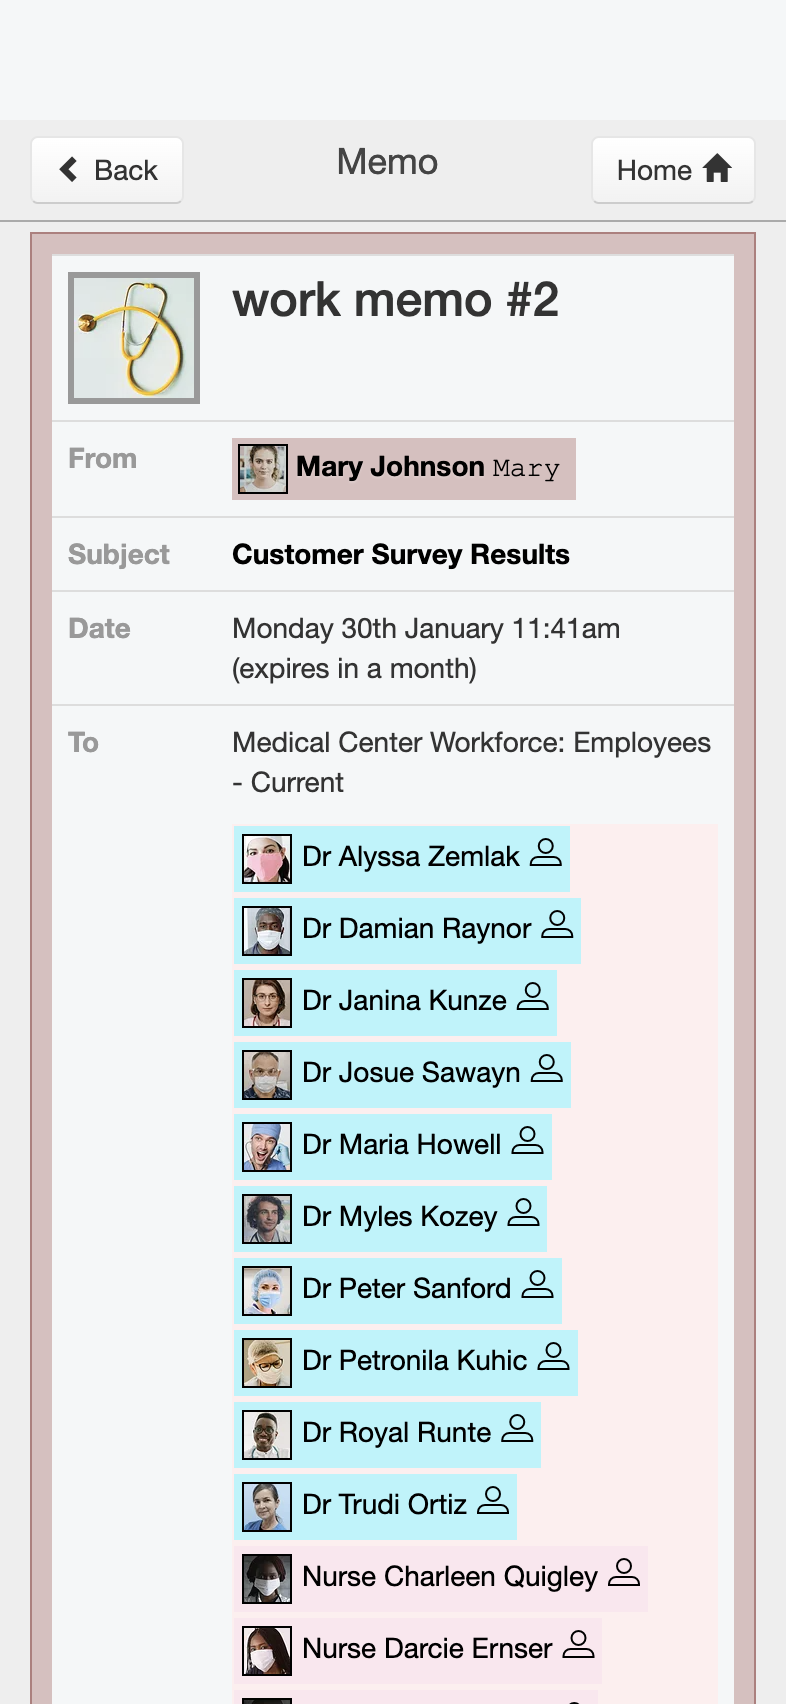Image resolution: width=786 pixels, height=1704 pixels.
Task: Click the person icon beside Dr Maria Howell
Action: click(527, 1141)
